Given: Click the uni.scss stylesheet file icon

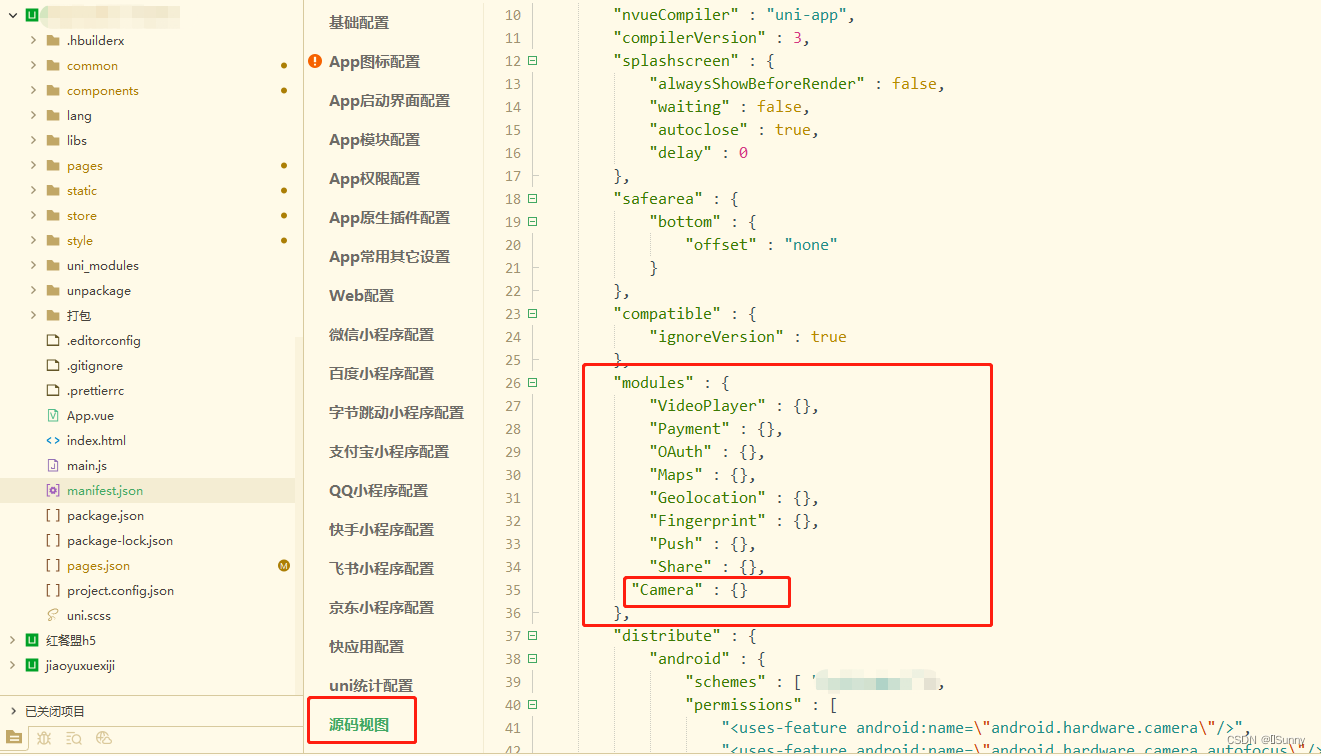Looking at the screenshot, I should [53, 615].
